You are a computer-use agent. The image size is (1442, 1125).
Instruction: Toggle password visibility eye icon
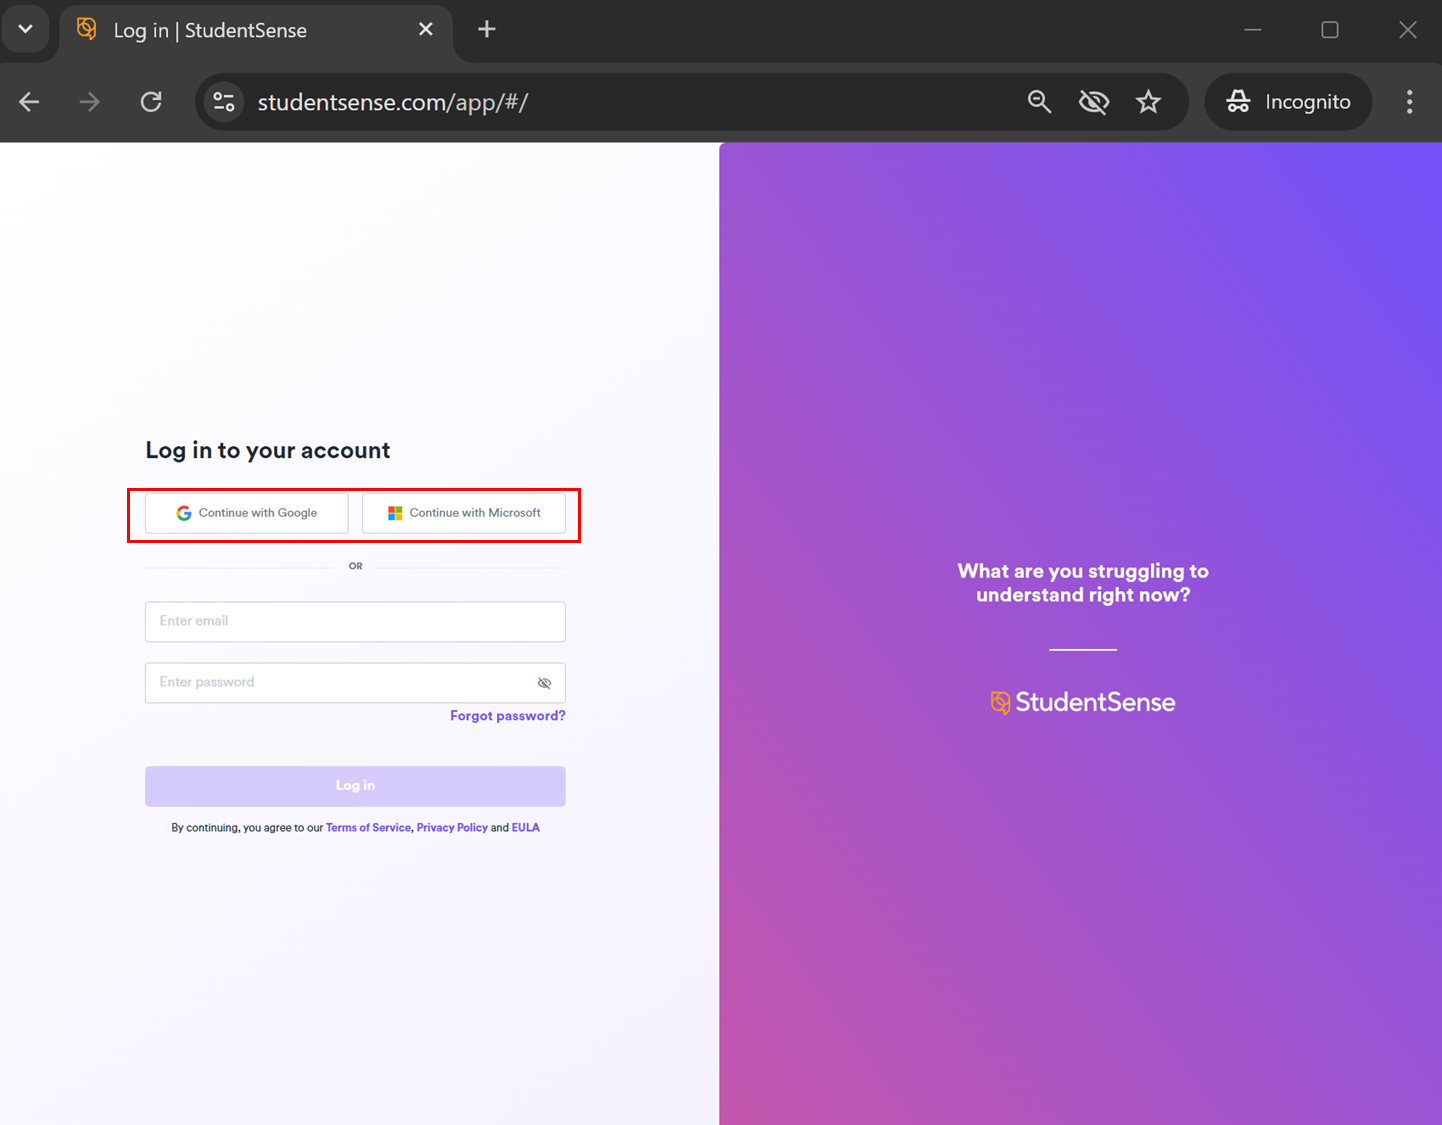(x=544, y=683)
